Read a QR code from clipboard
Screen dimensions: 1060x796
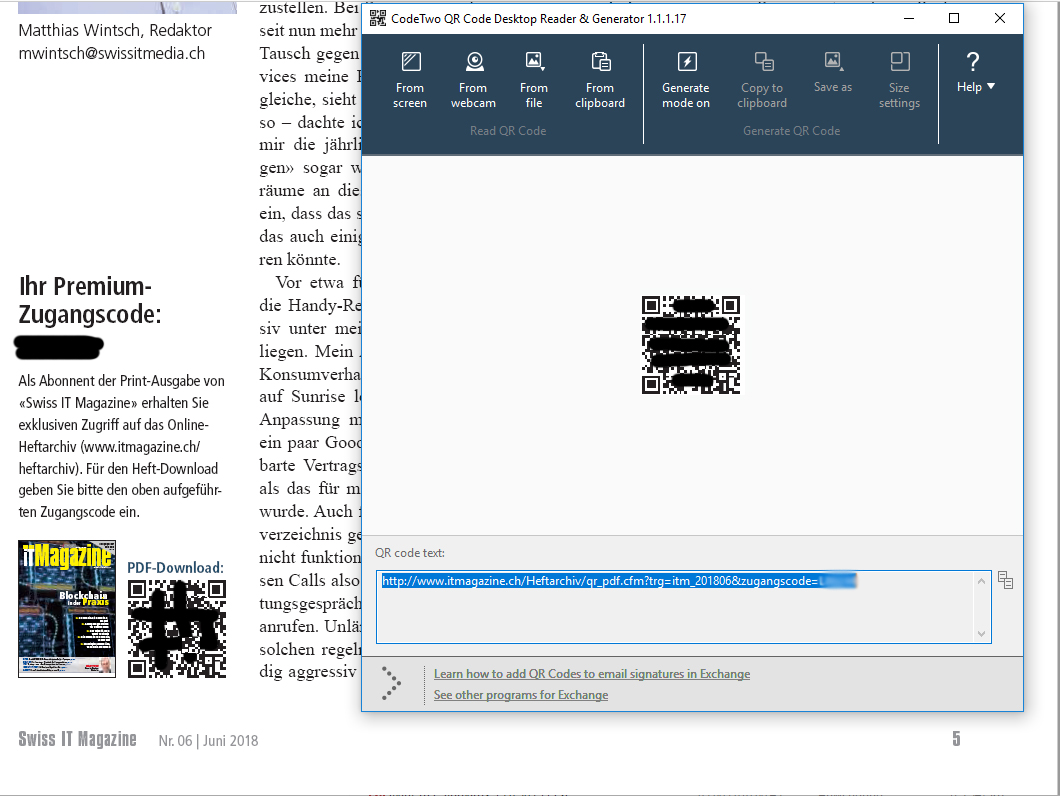click(x=600, y=80)
